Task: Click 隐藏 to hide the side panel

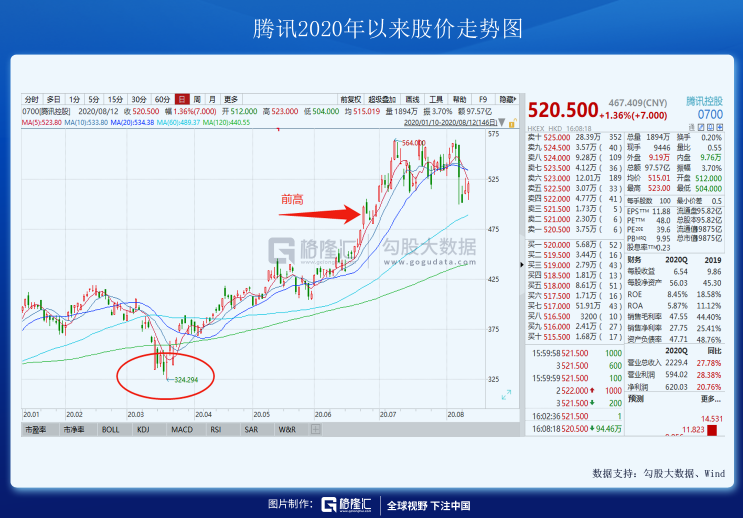Action: click(507, 100)
